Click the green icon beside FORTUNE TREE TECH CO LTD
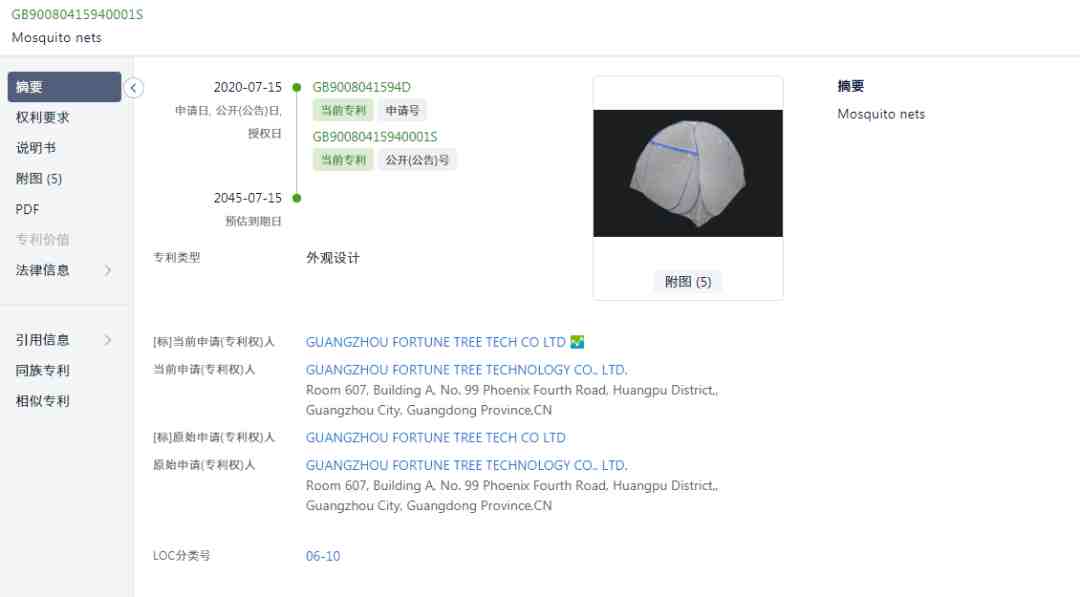The width and height of the screenshot is (1080, 597). click(577, 342)
